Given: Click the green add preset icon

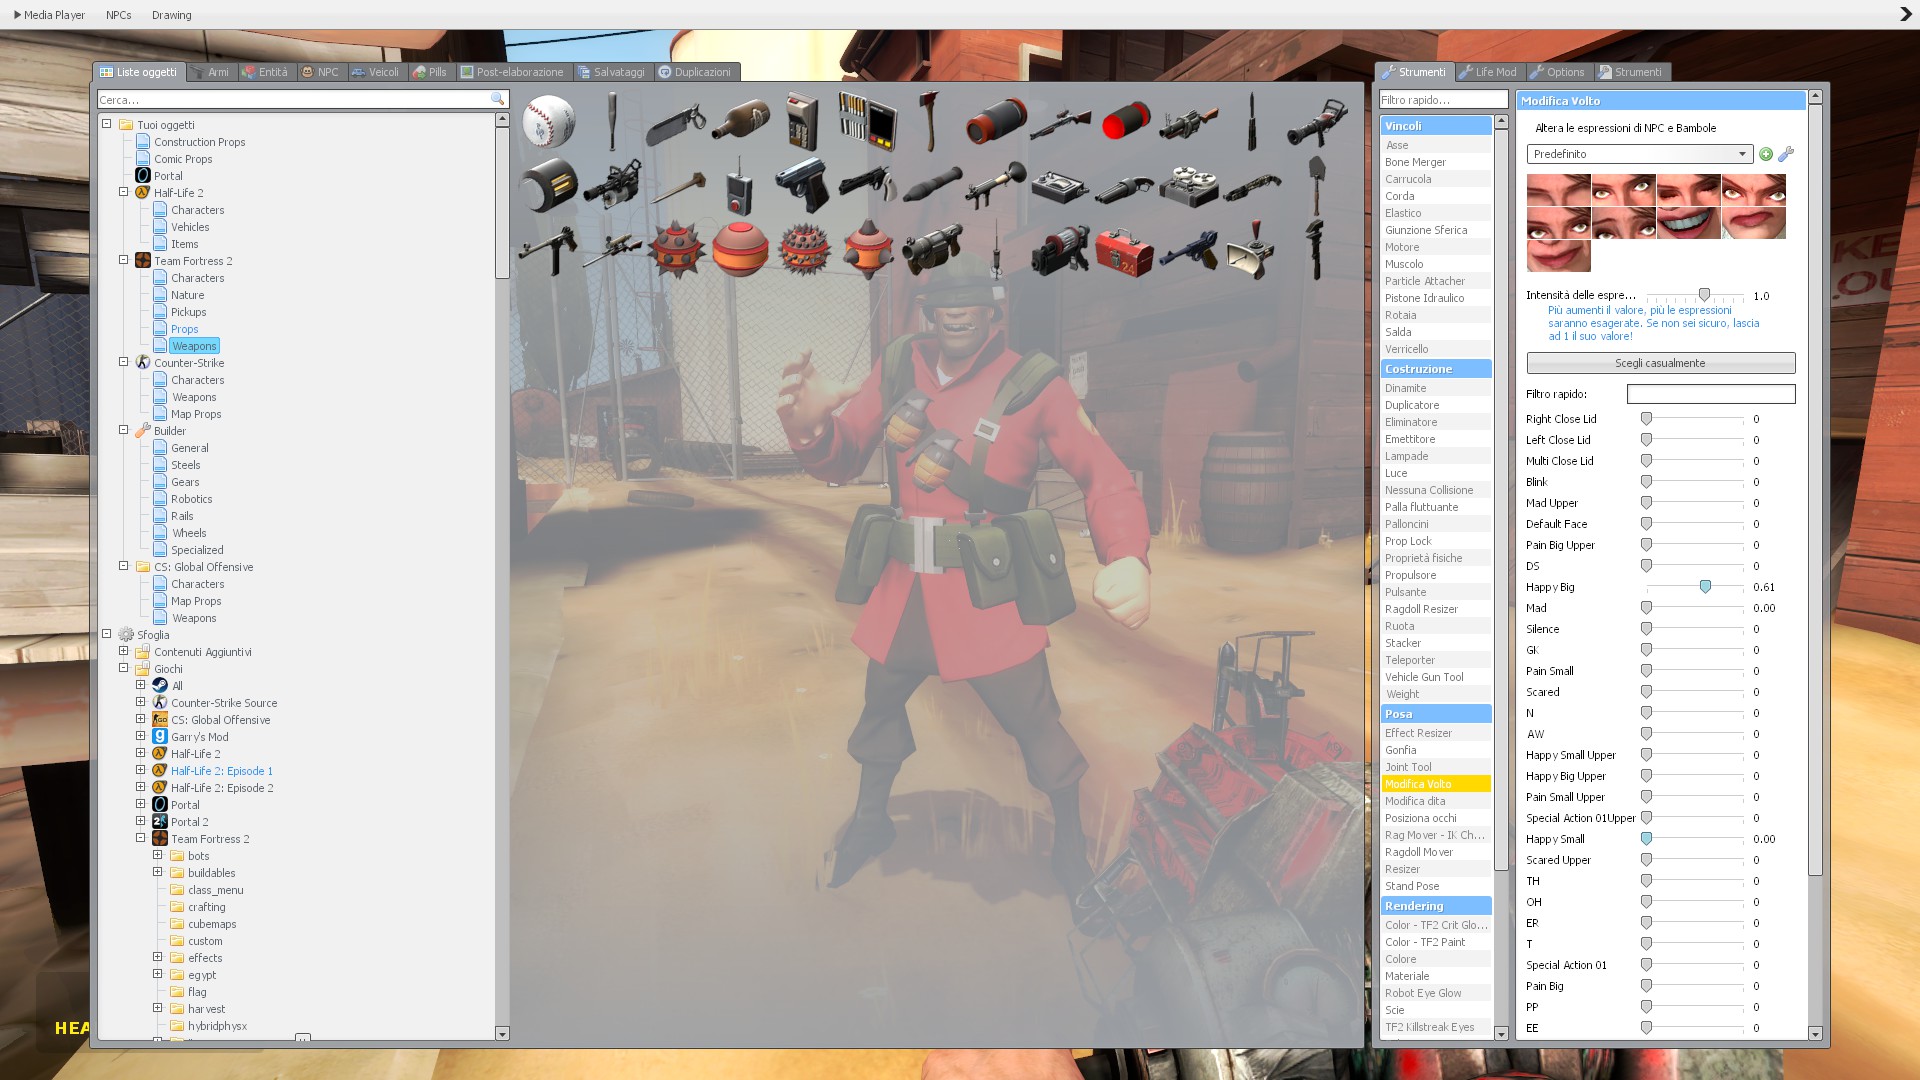Looking at the screenshot, I should 1766,154.
